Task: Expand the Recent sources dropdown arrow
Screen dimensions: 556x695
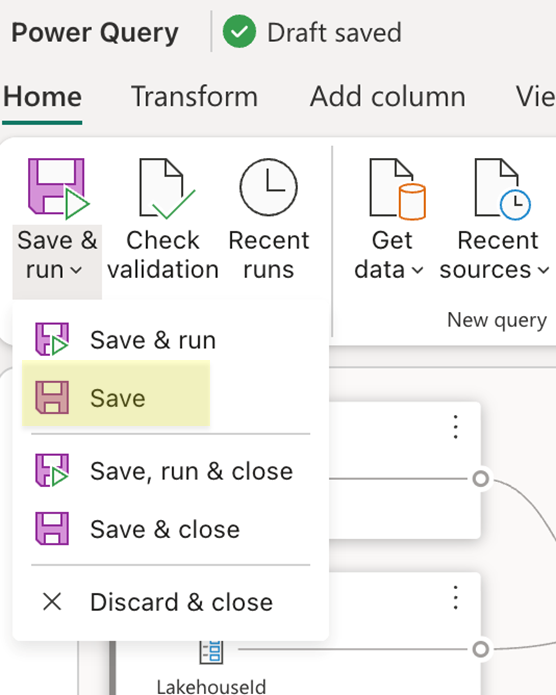Action: pos(544,270)
